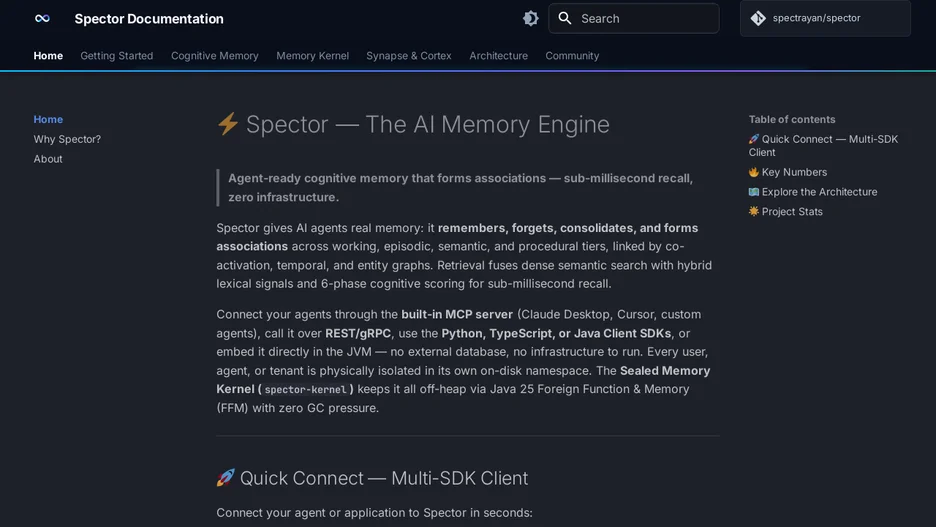The width and height of the screenshot is (936, 527).
Task: Click the search magnifier icon
Action: point(565,18)
